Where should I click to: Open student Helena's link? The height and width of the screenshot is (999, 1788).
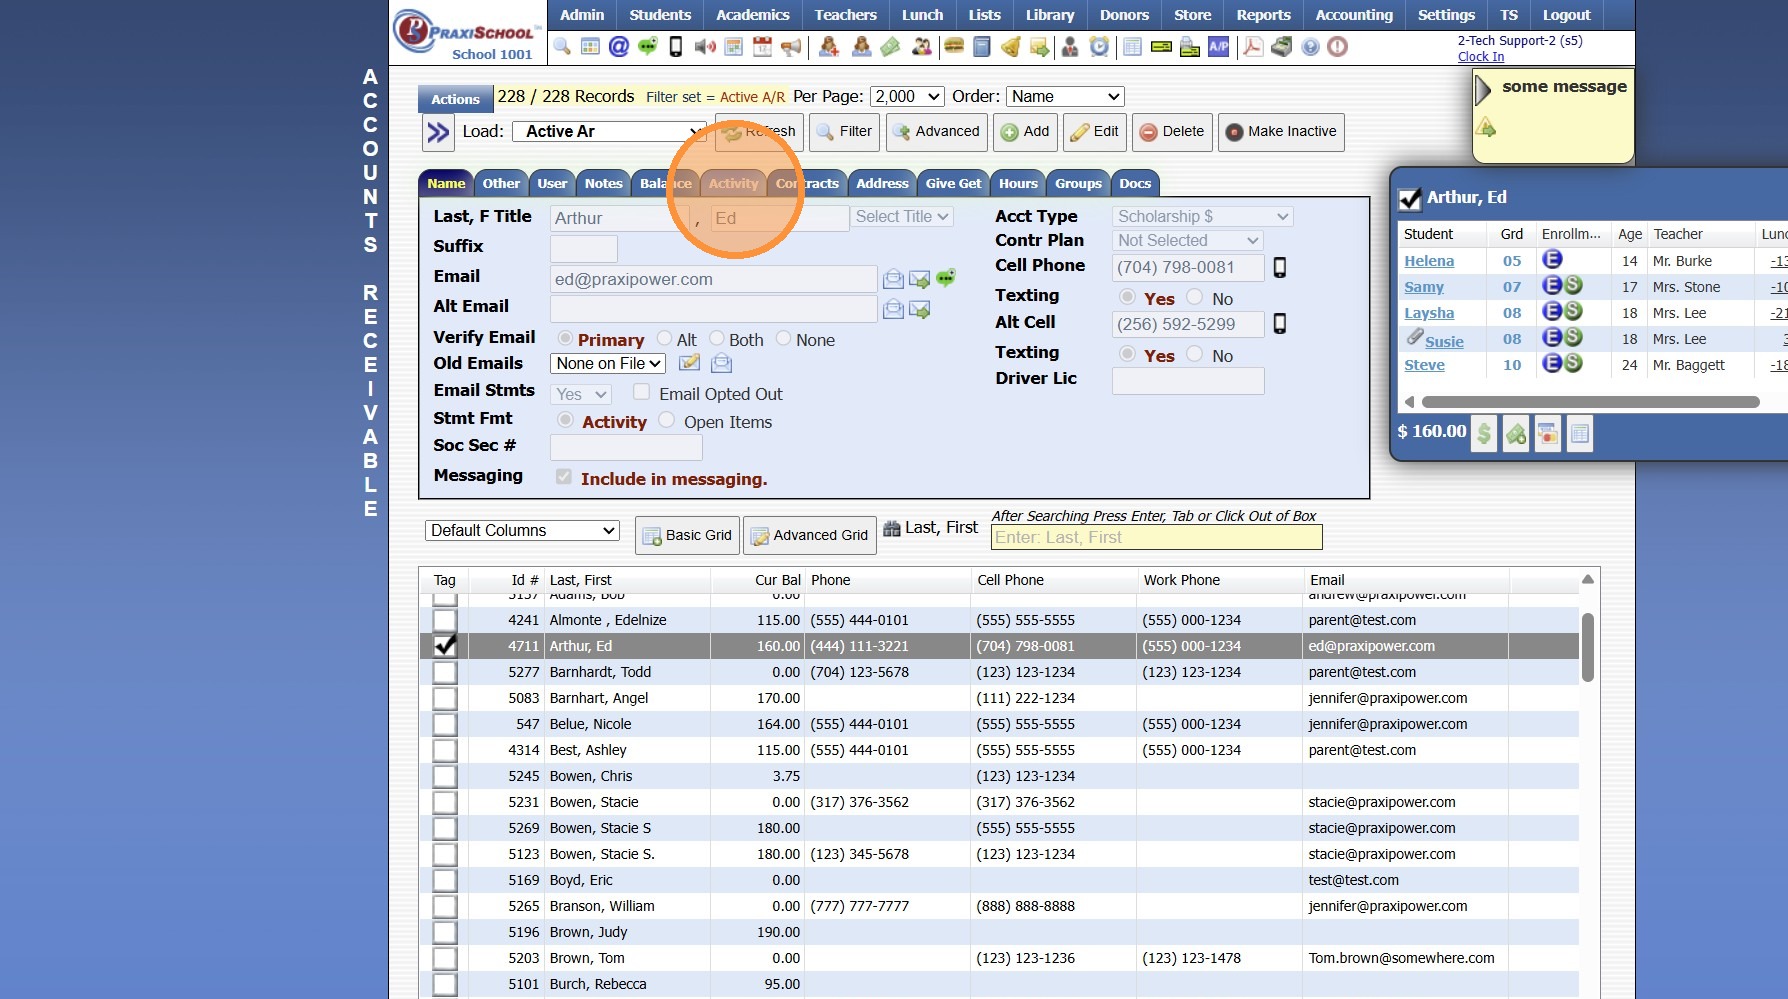click(x=1428, y=261)
